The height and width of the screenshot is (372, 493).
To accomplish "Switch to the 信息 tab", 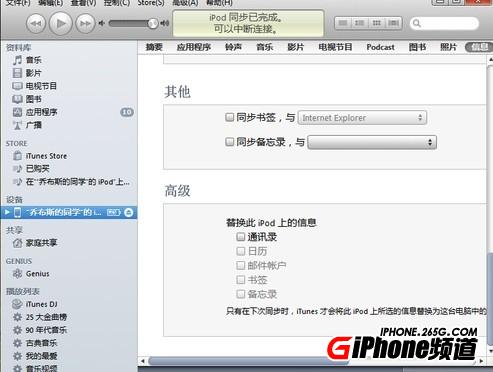I will [479, 47].
